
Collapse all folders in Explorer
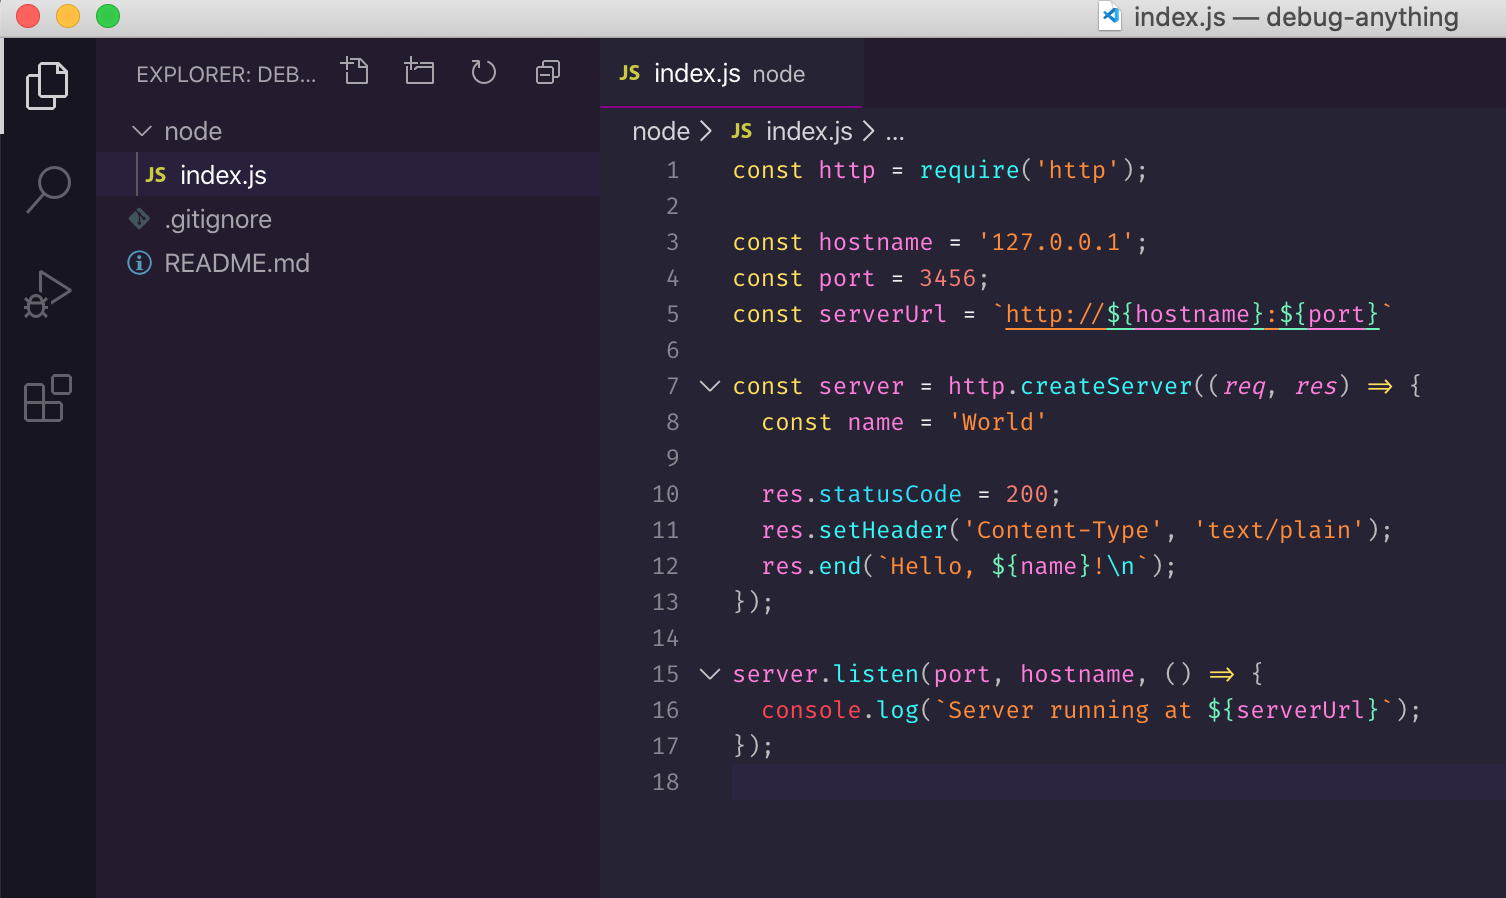click(x=547, y=72)
